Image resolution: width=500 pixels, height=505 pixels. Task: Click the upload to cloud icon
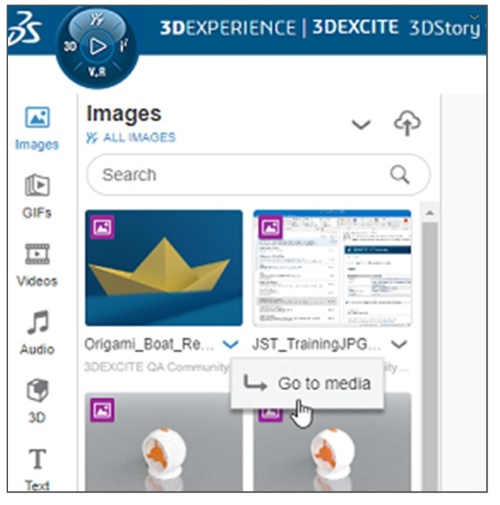(407, 123)
